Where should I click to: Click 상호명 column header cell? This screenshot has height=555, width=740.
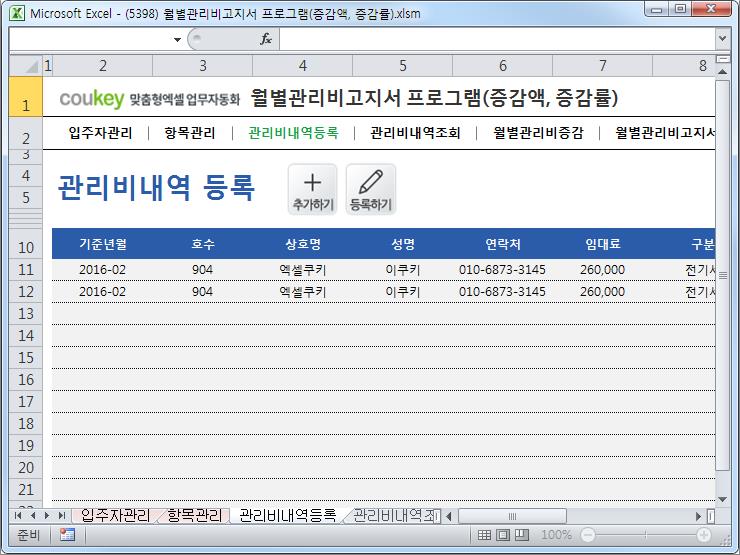(303, 244)
